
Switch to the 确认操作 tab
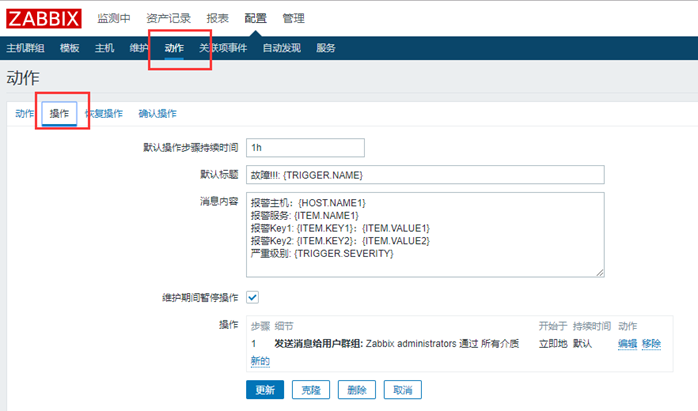coord(158,114)
